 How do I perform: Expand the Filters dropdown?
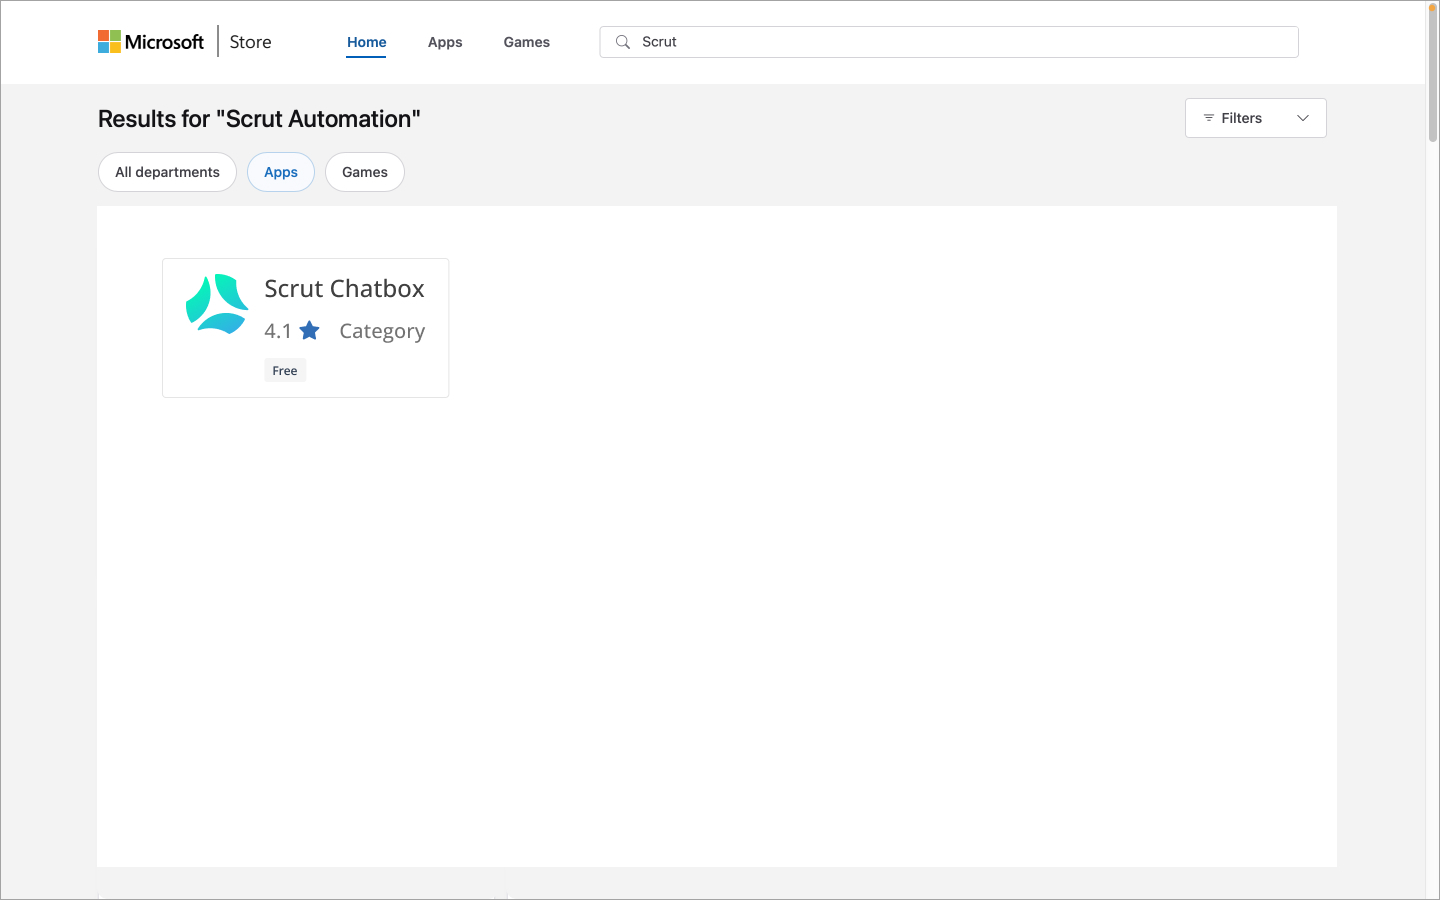(1255, 118)
